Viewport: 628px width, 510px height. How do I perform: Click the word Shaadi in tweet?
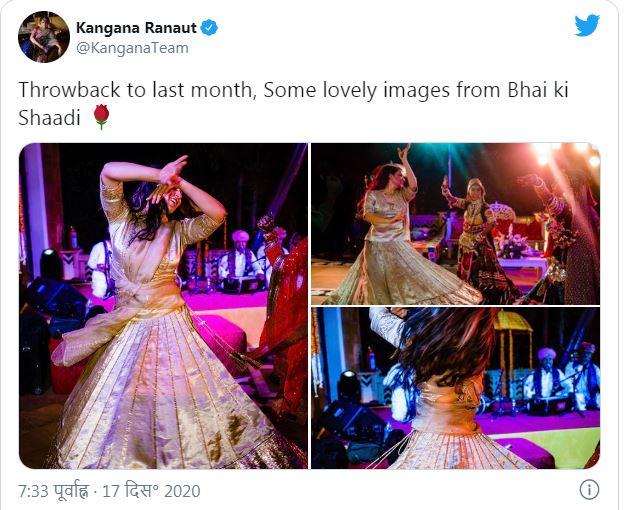(50, 118)
